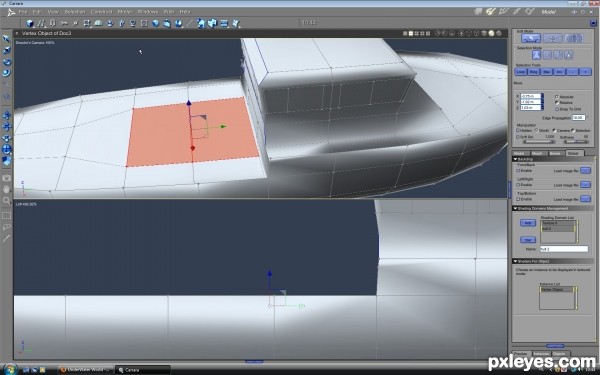Click the yellow sphere display icon in viewport header
600x375 pixels.
pyautogui.click(x=492, y=33)
